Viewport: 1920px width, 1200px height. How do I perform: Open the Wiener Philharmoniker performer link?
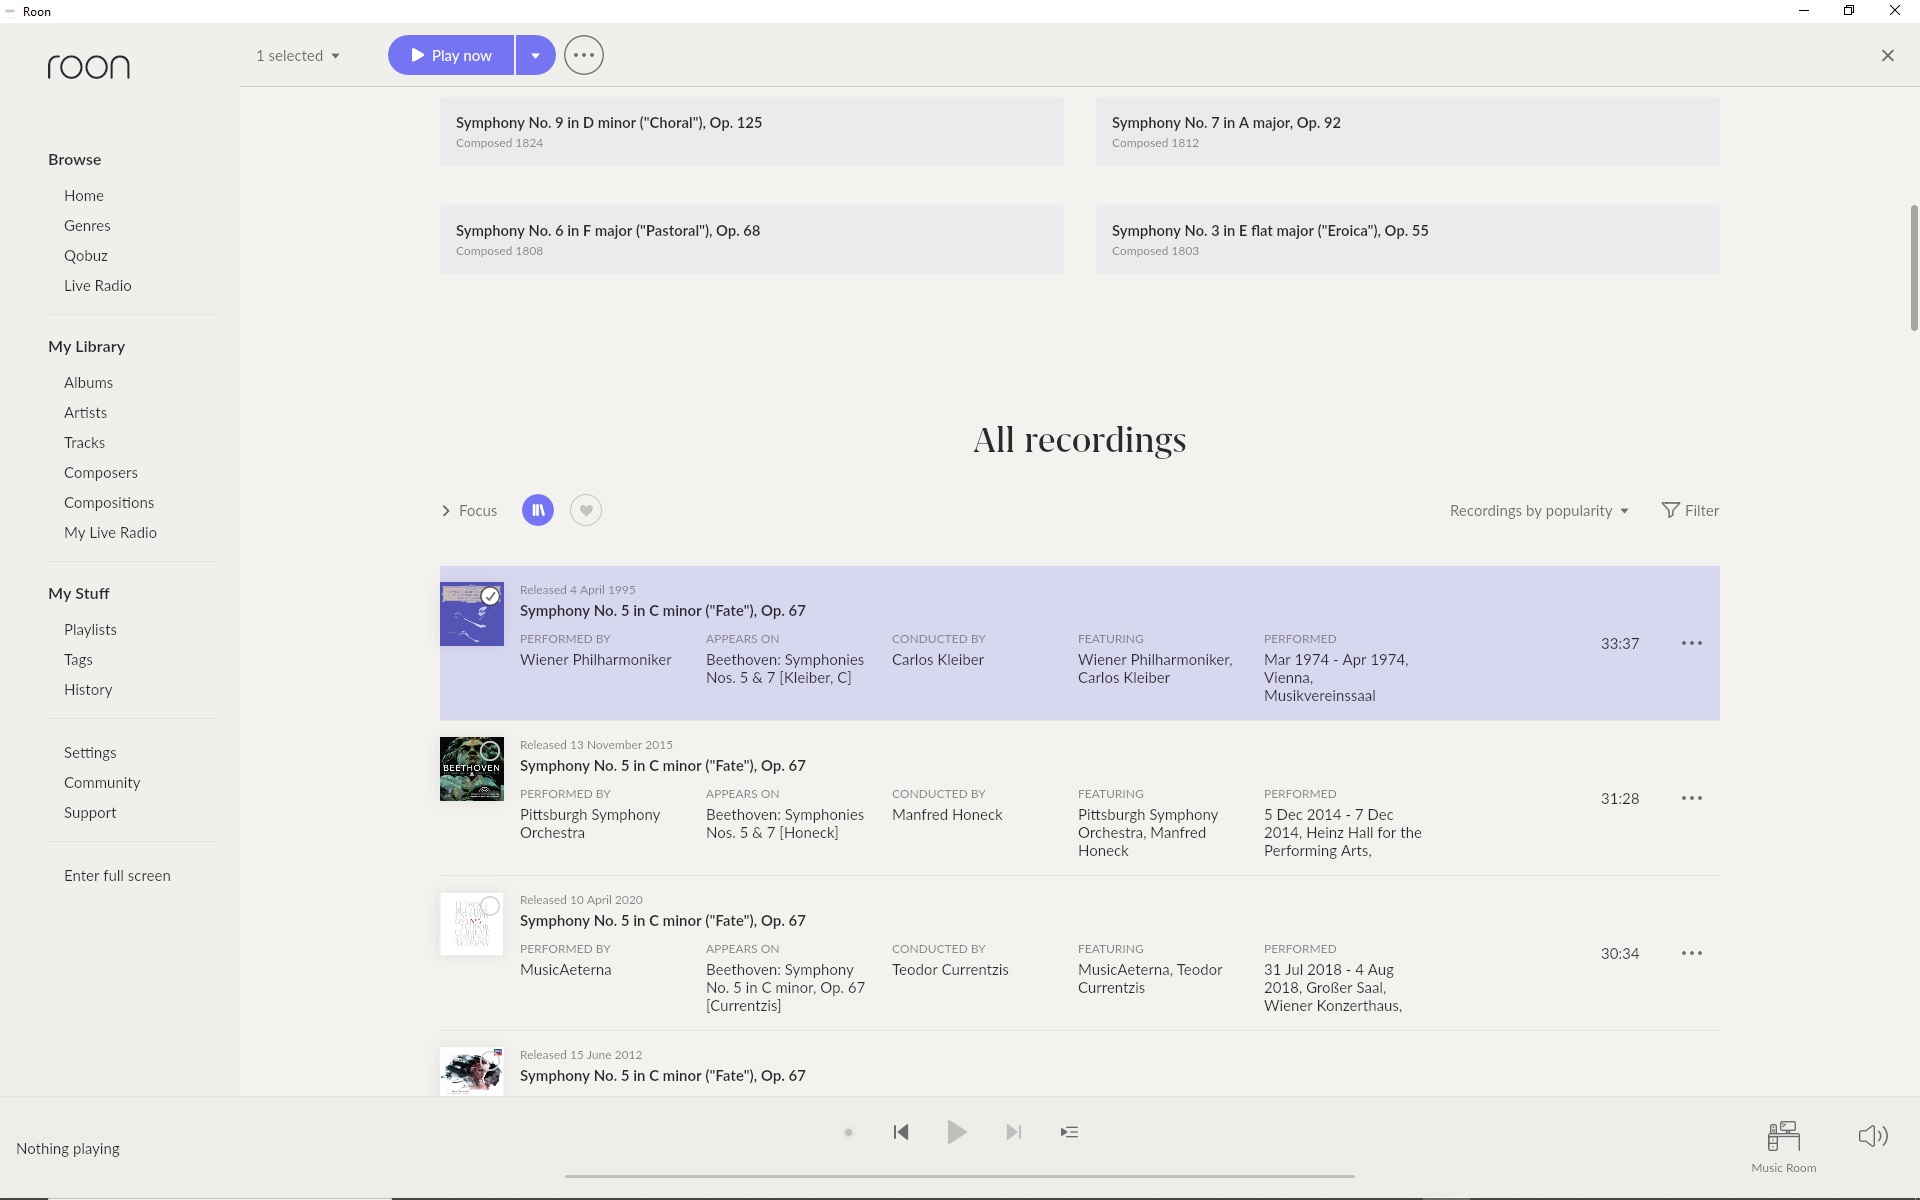[596, 660]
